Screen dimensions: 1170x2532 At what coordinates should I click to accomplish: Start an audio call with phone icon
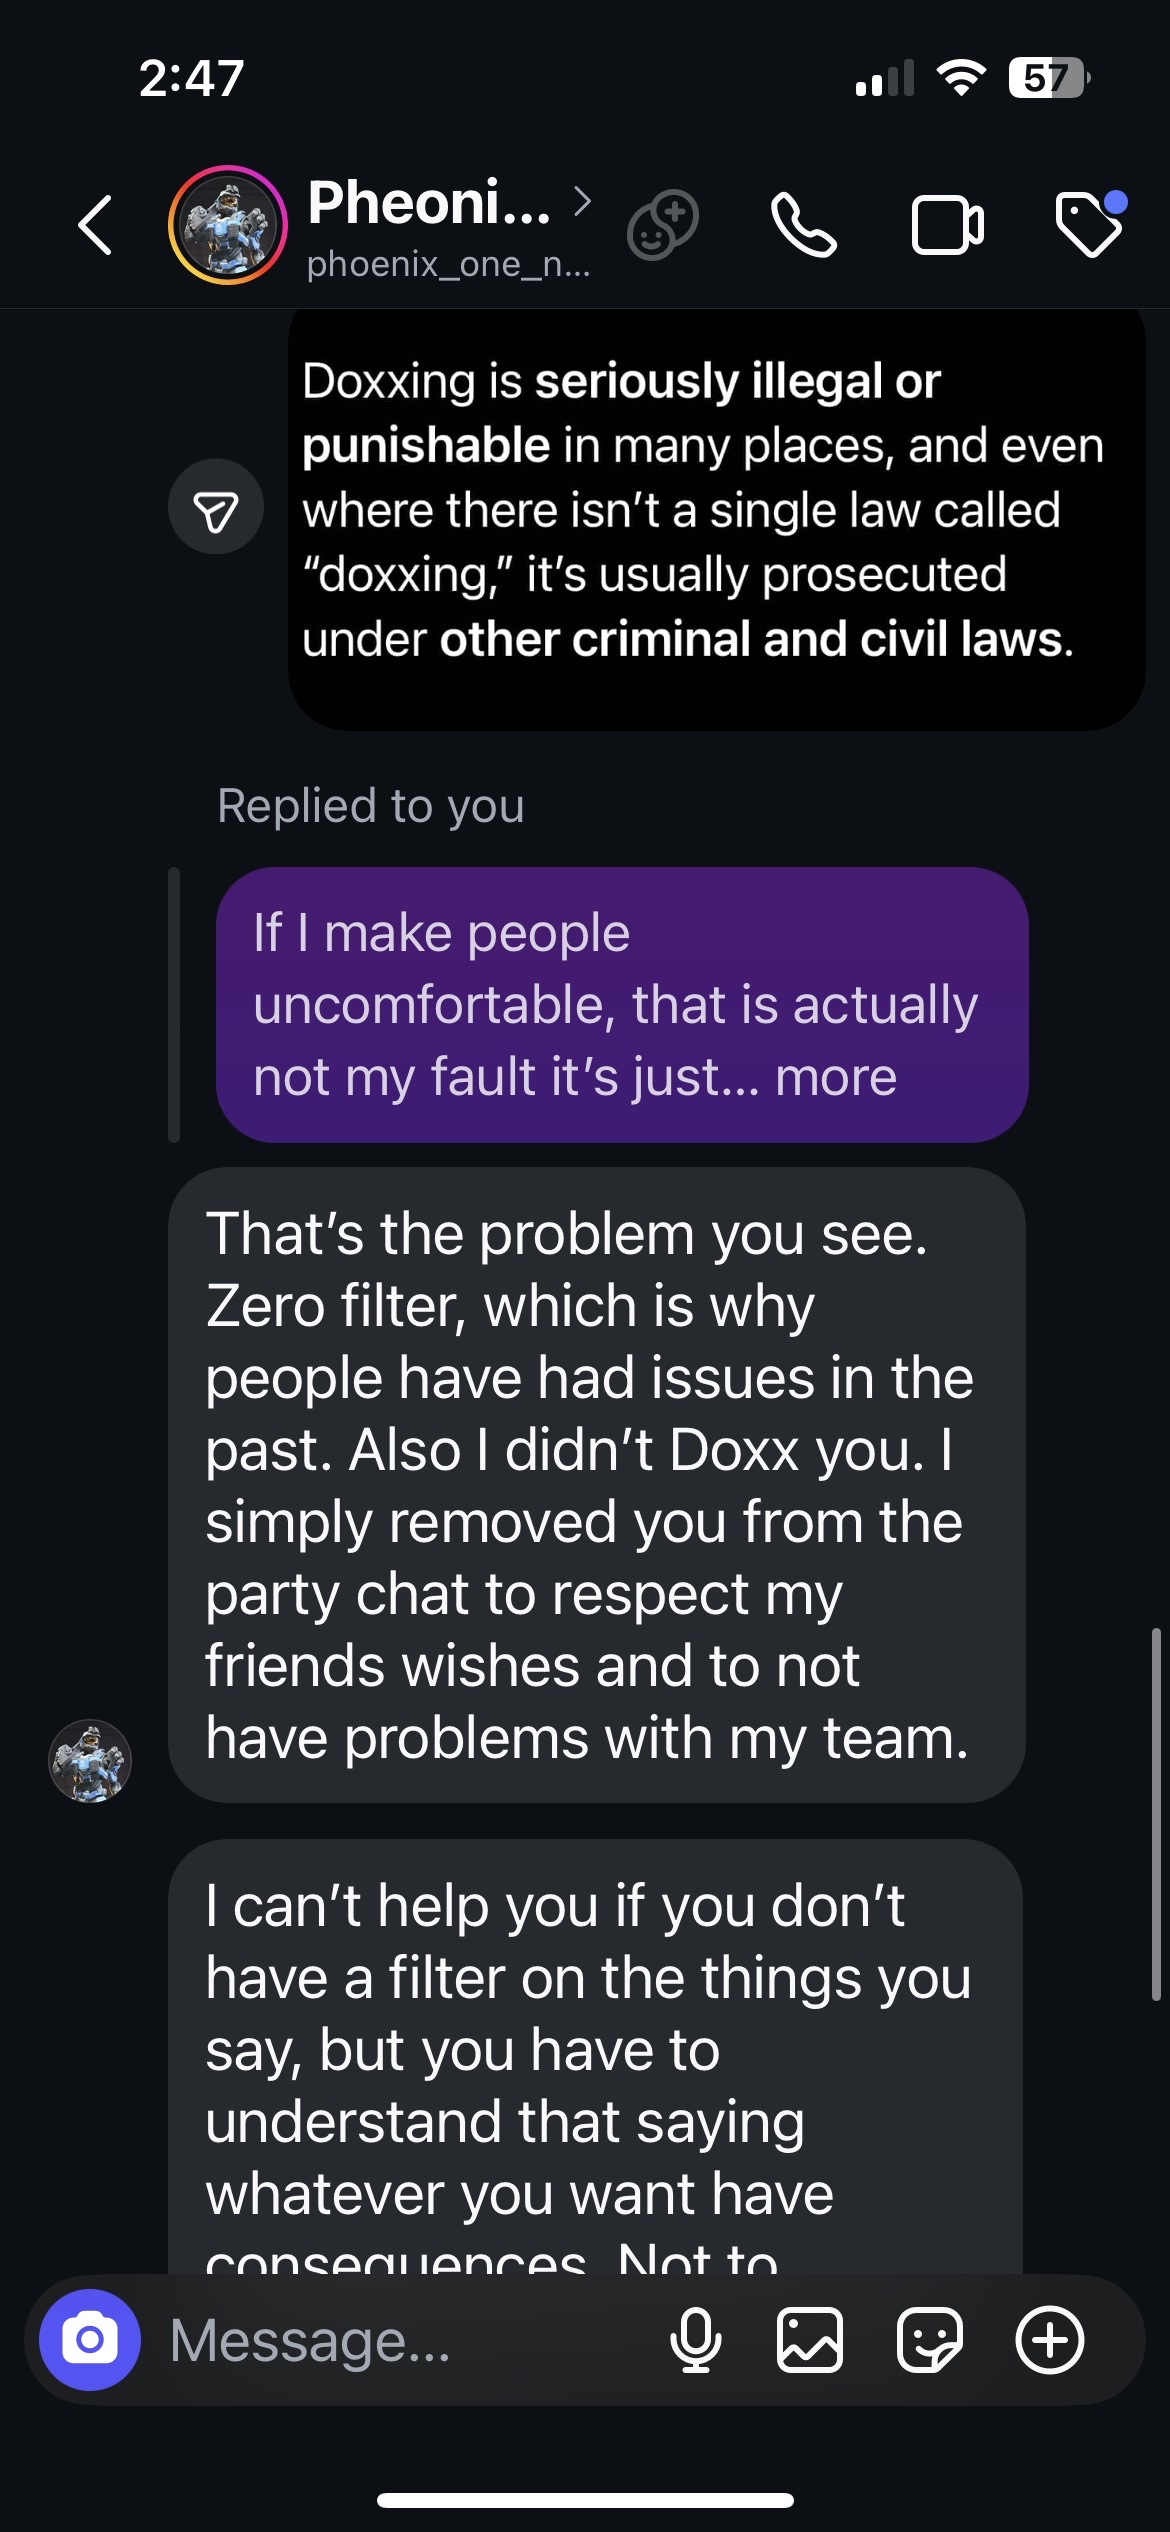pyautogui.click(x=803, y=225)
